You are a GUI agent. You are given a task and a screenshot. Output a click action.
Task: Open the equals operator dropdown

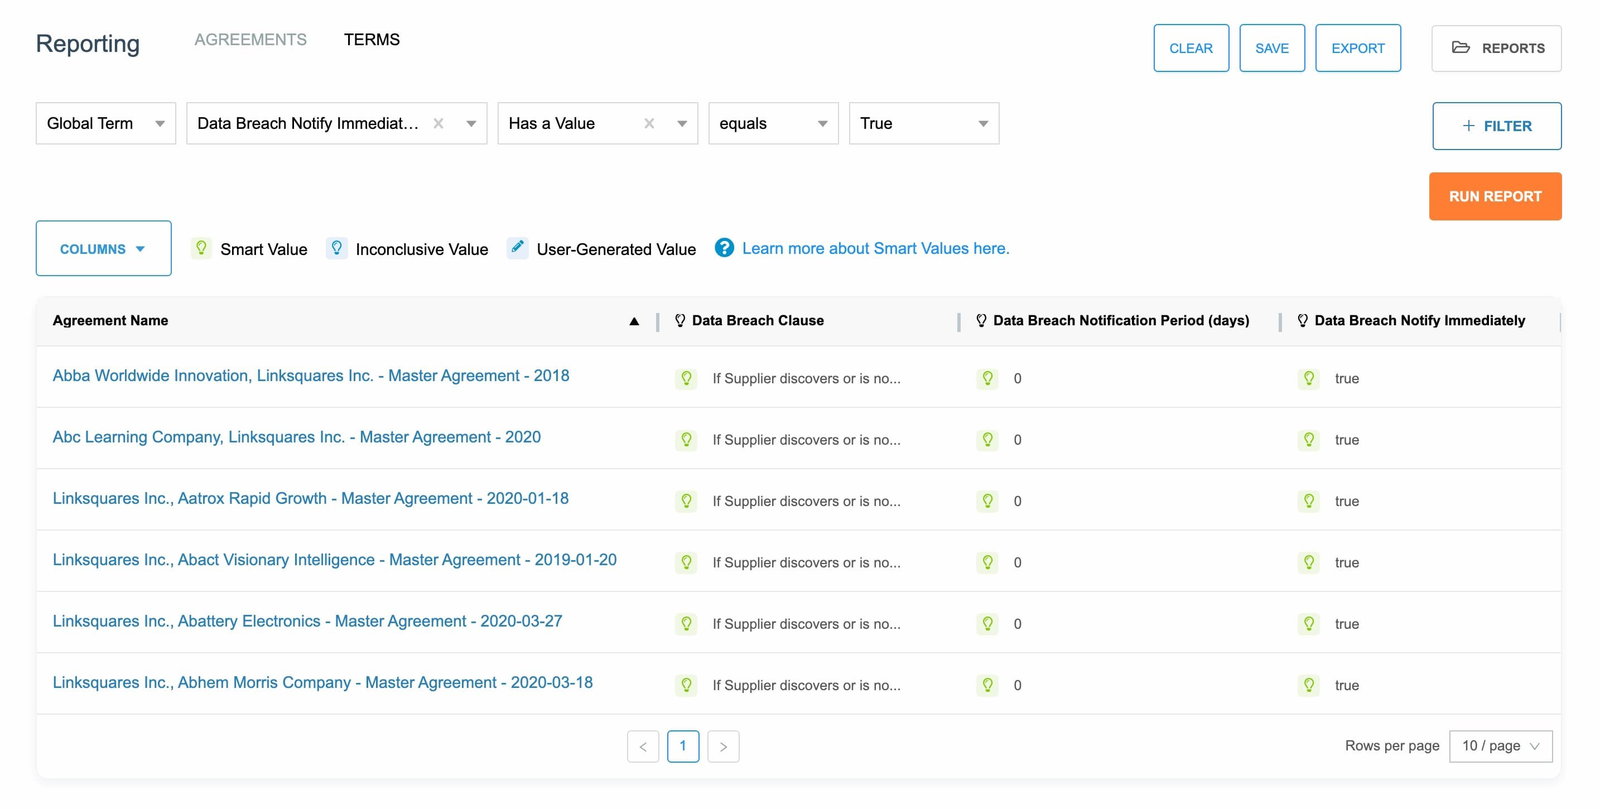(x=773, y=124)
